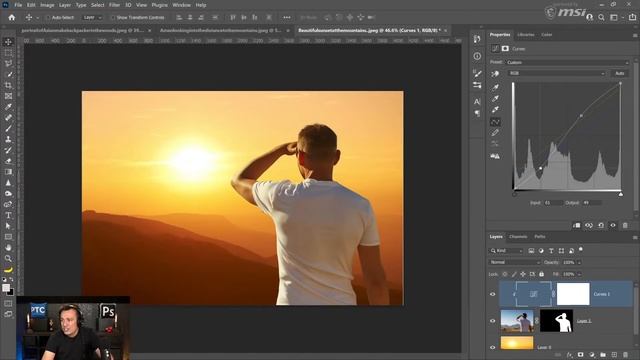Select the Clone Stamp tool
Screen dimensions: 640x360
[8, 139]
